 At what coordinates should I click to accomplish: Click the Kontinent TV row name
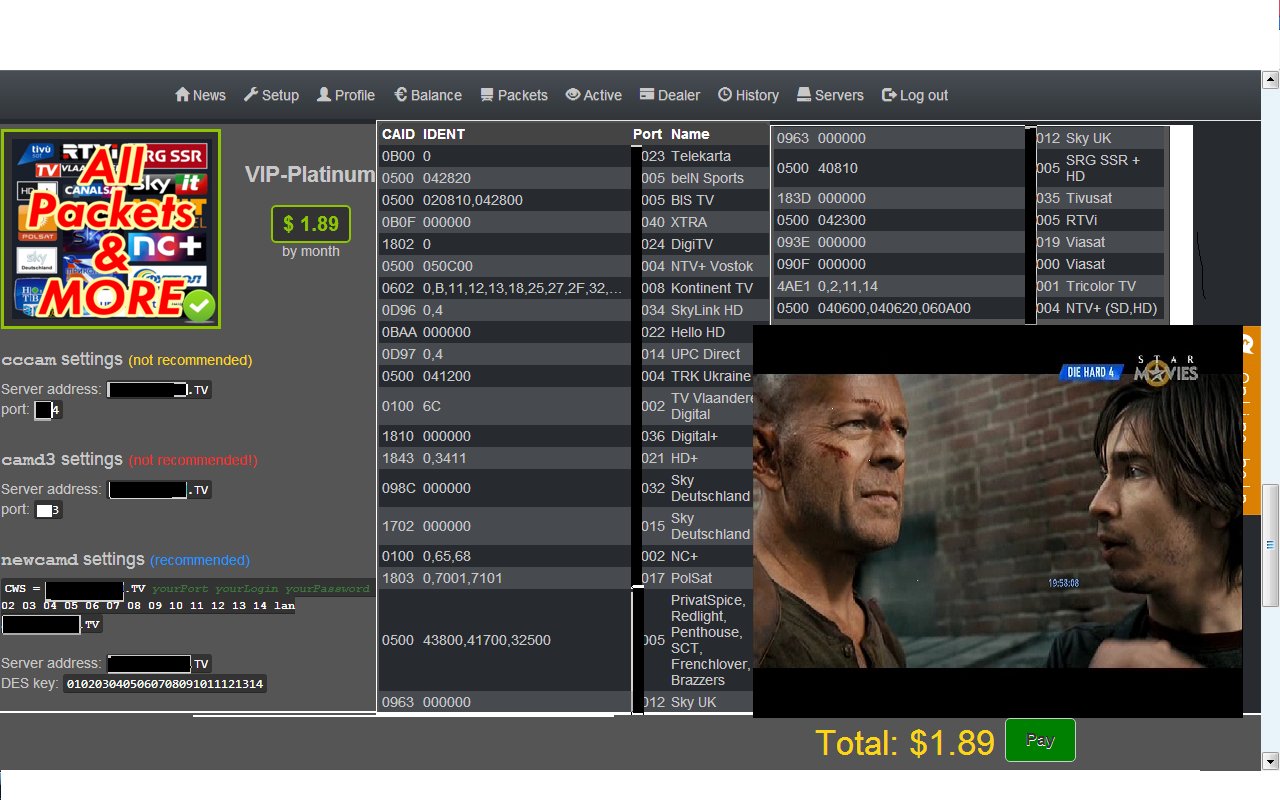[712, 288]
